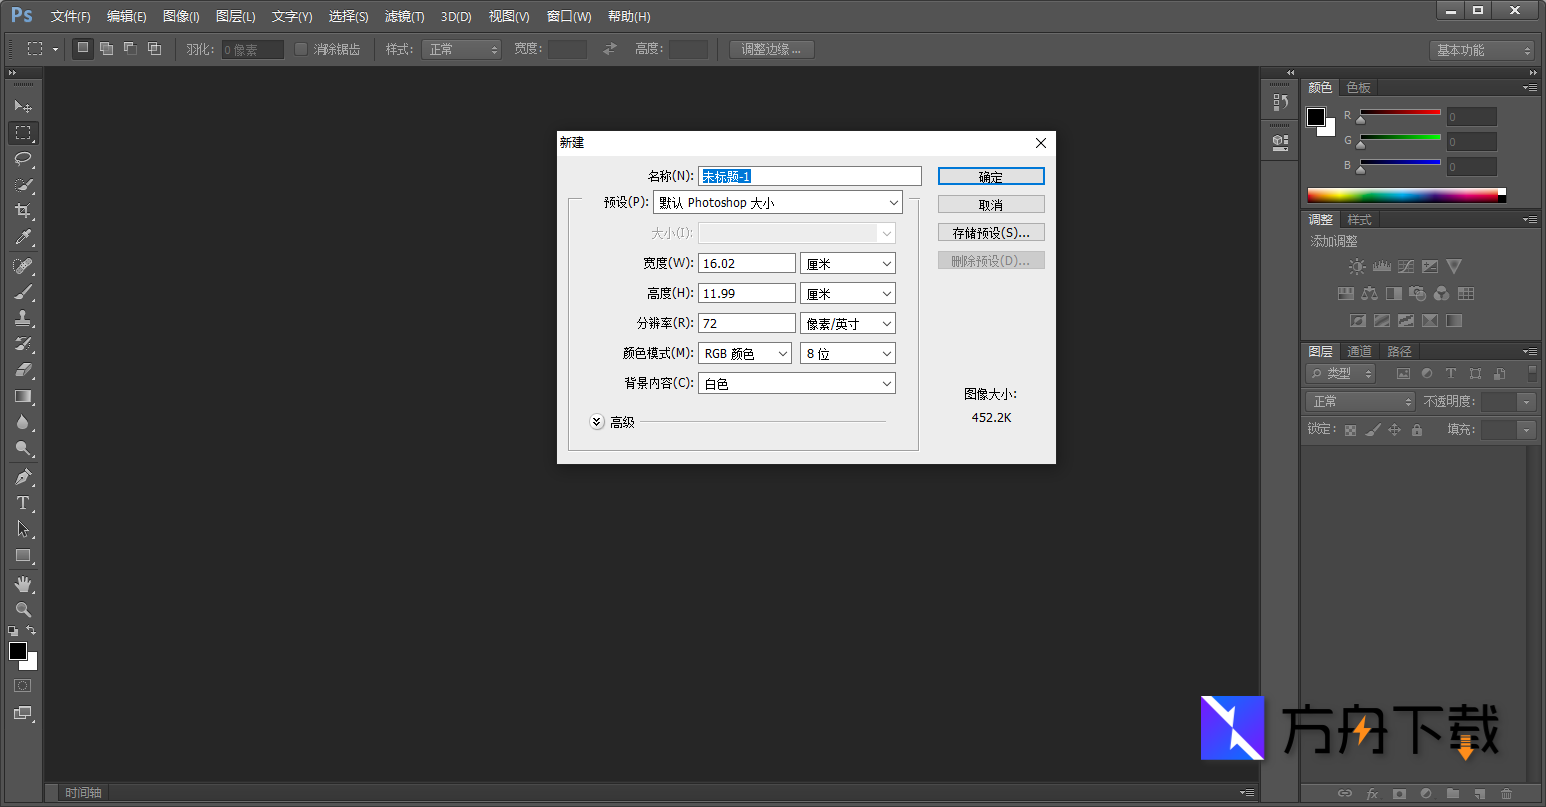Click the document name input field
This screenshot has height=807, width=1546.
[x=808, y=175]
